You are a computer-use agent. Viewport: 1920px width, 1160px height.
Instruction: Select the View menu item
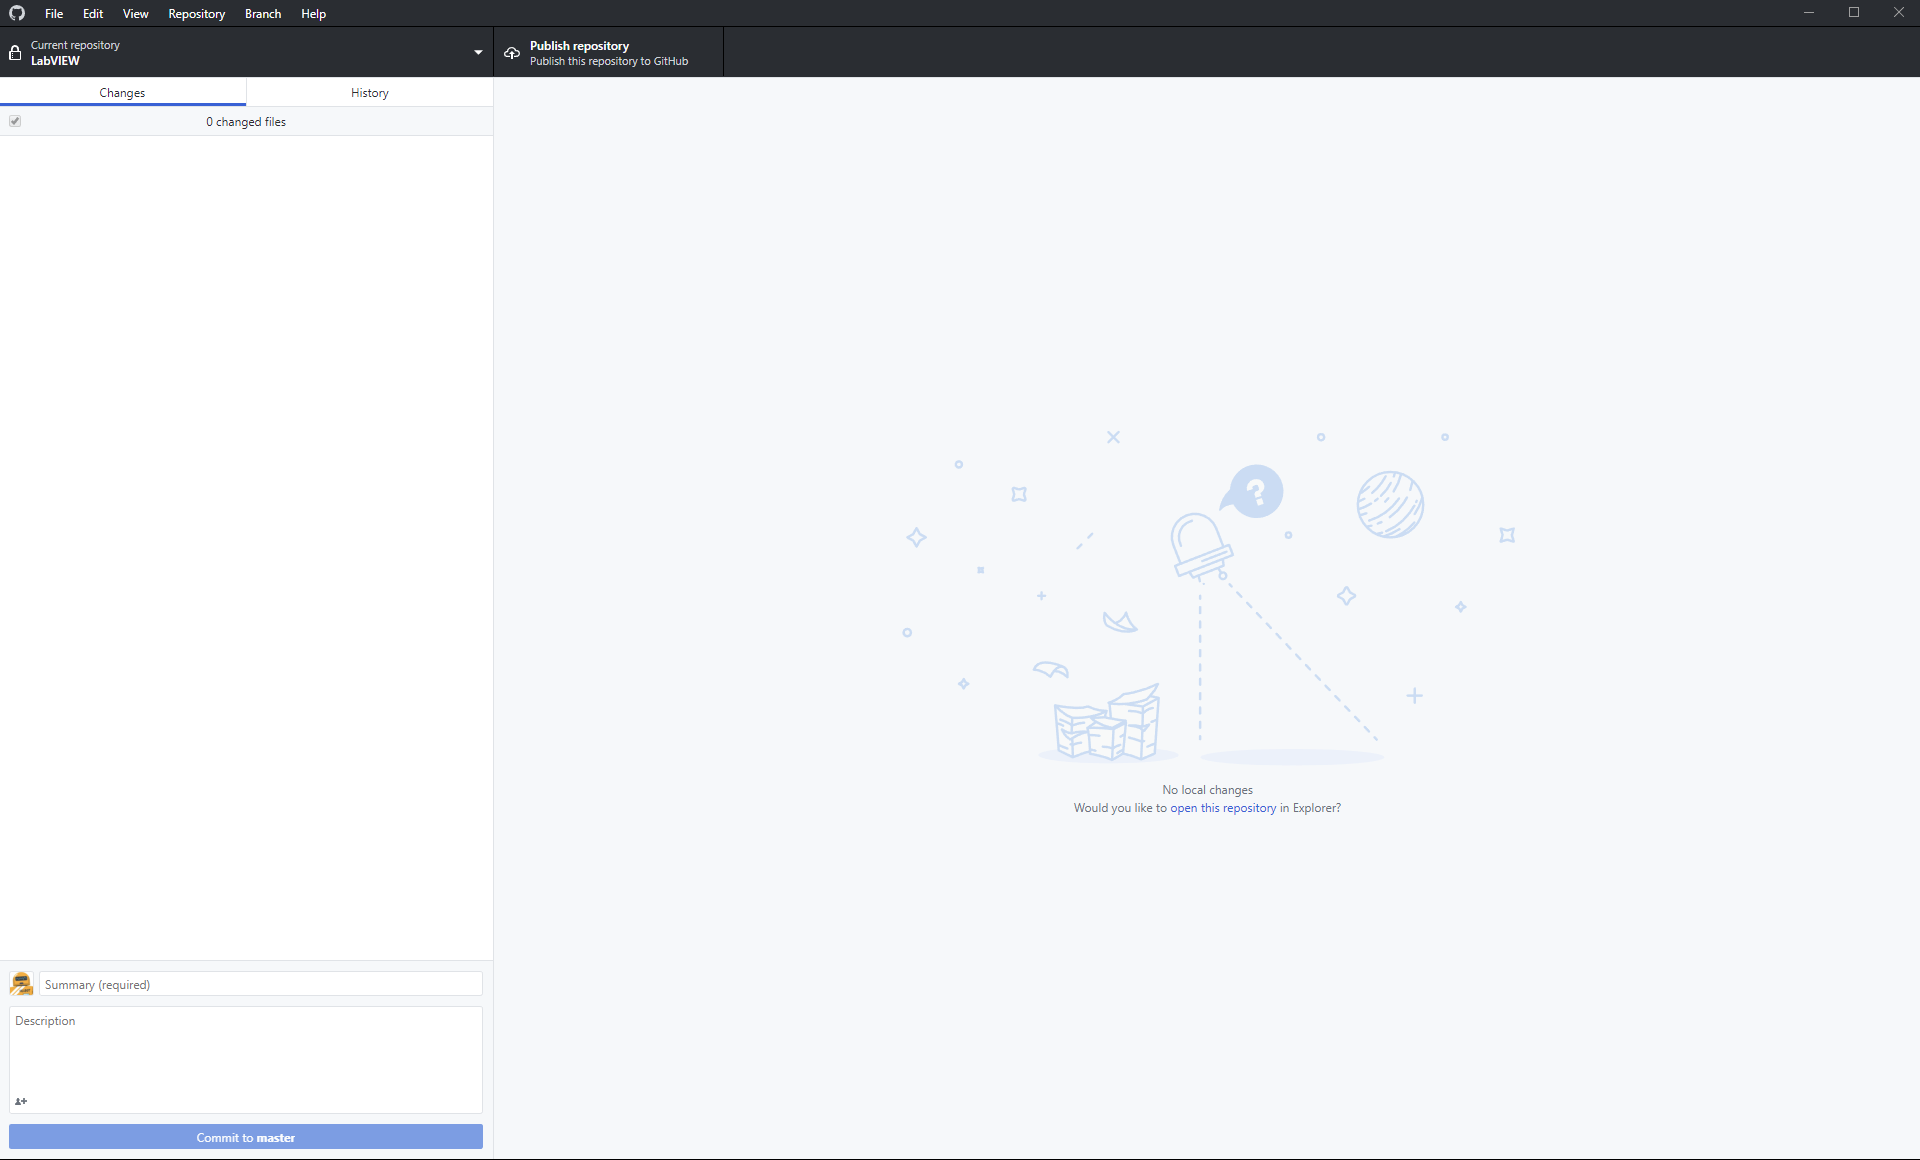tap(133, 14)
